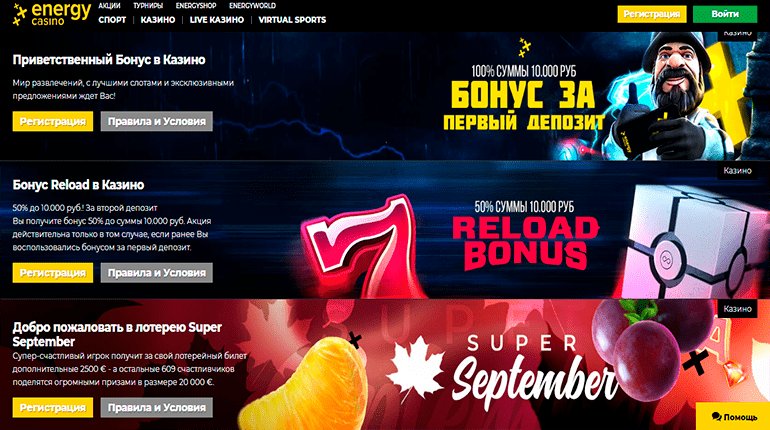The height and width of the screenshot is (430, 770).
Task: Open the EnergyShop link
Action: [196, 6]
